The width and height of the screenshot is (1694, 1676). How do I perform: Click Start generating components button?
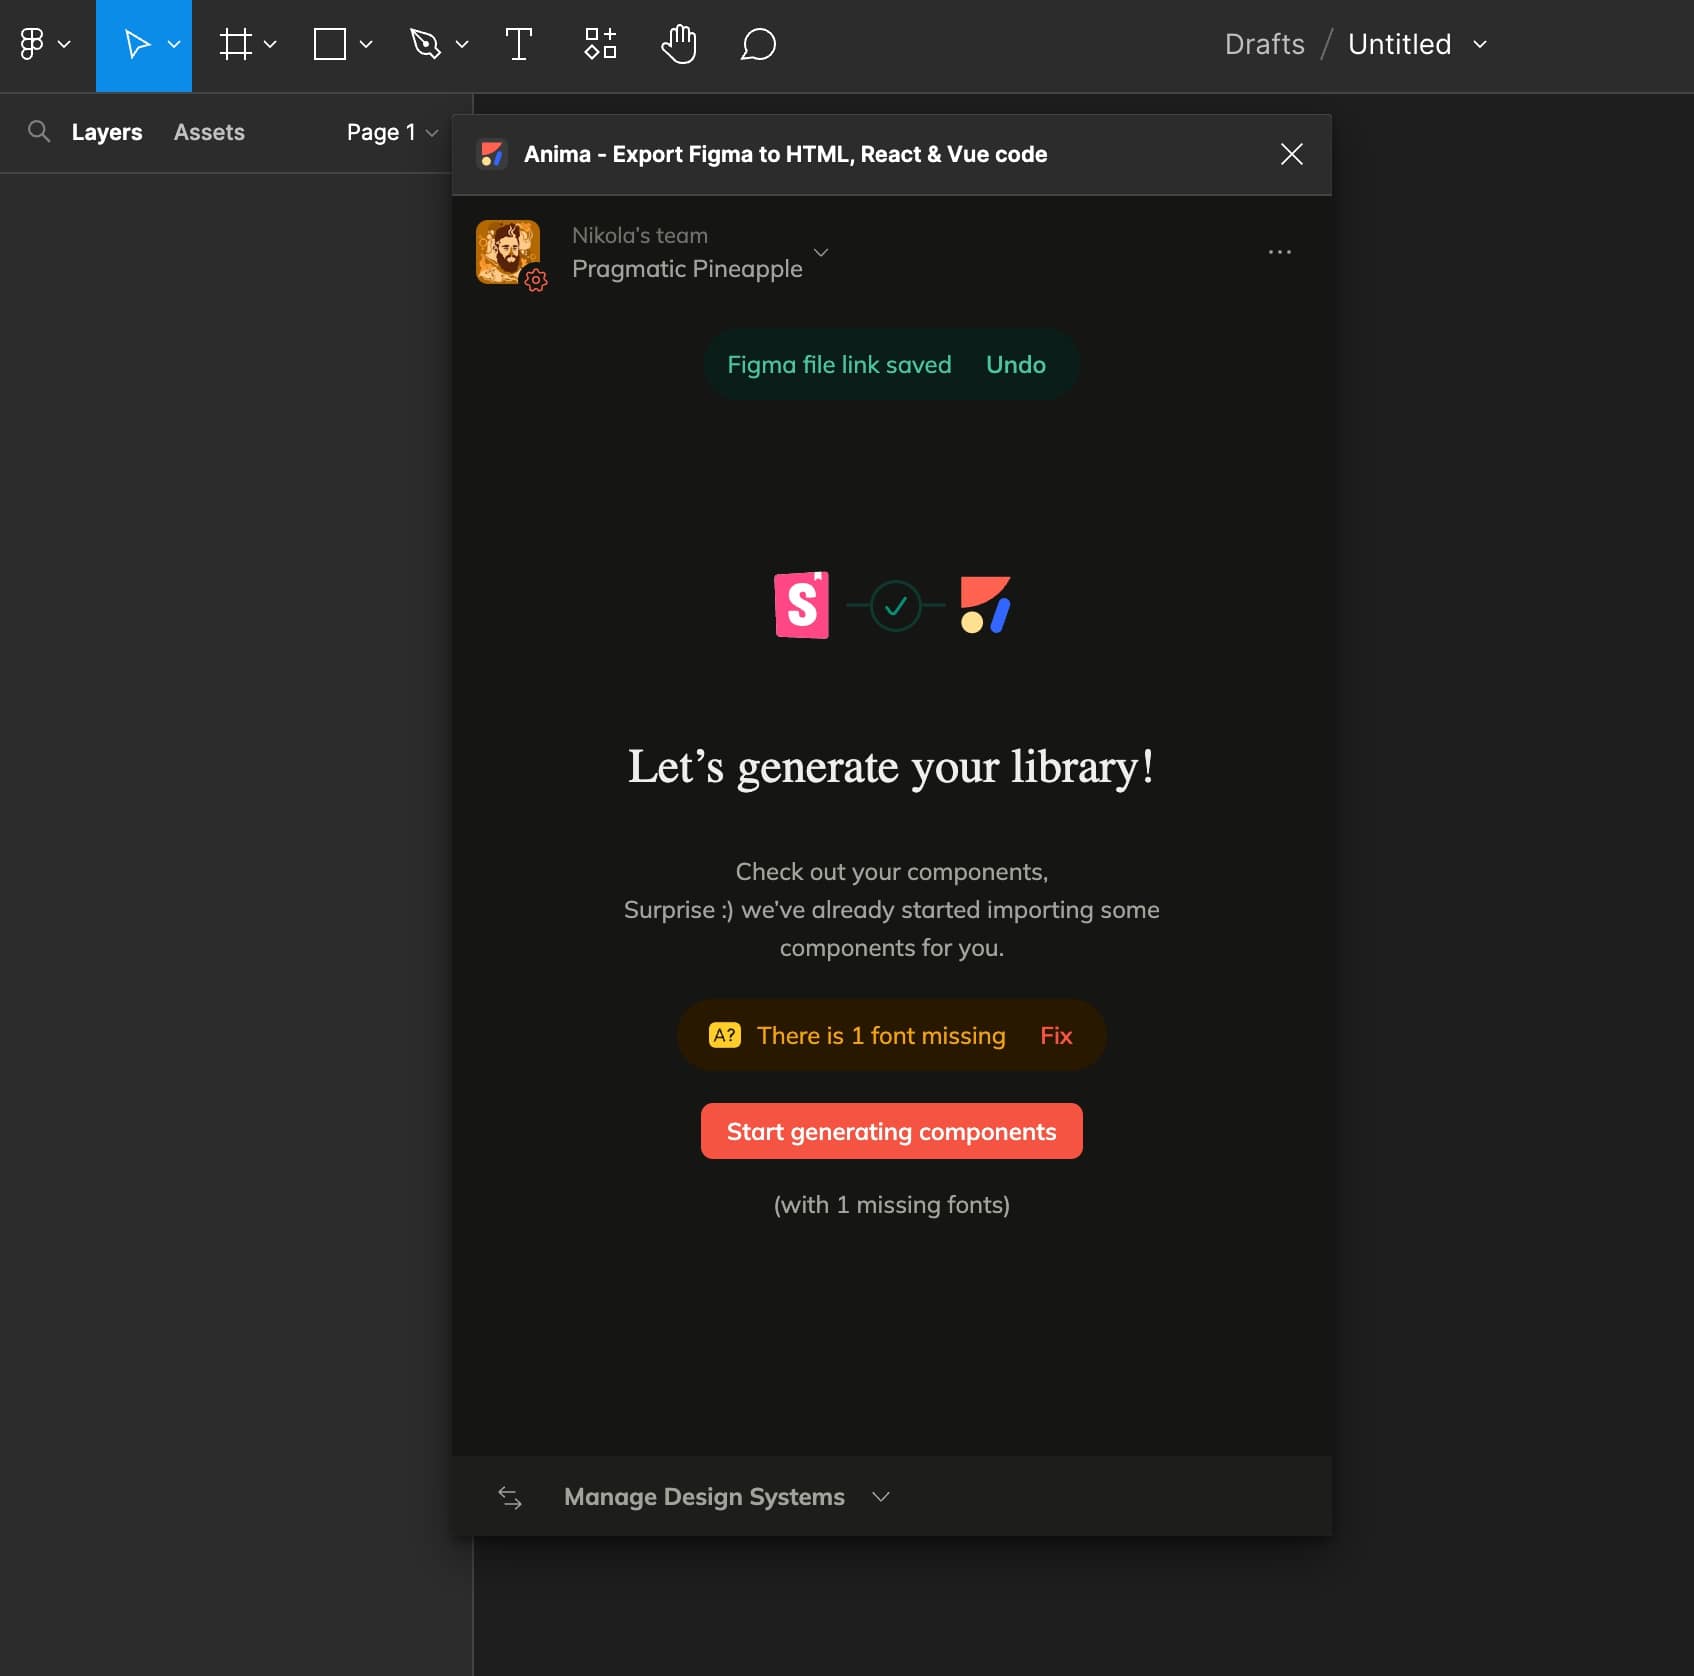(x=891, y=1131)
